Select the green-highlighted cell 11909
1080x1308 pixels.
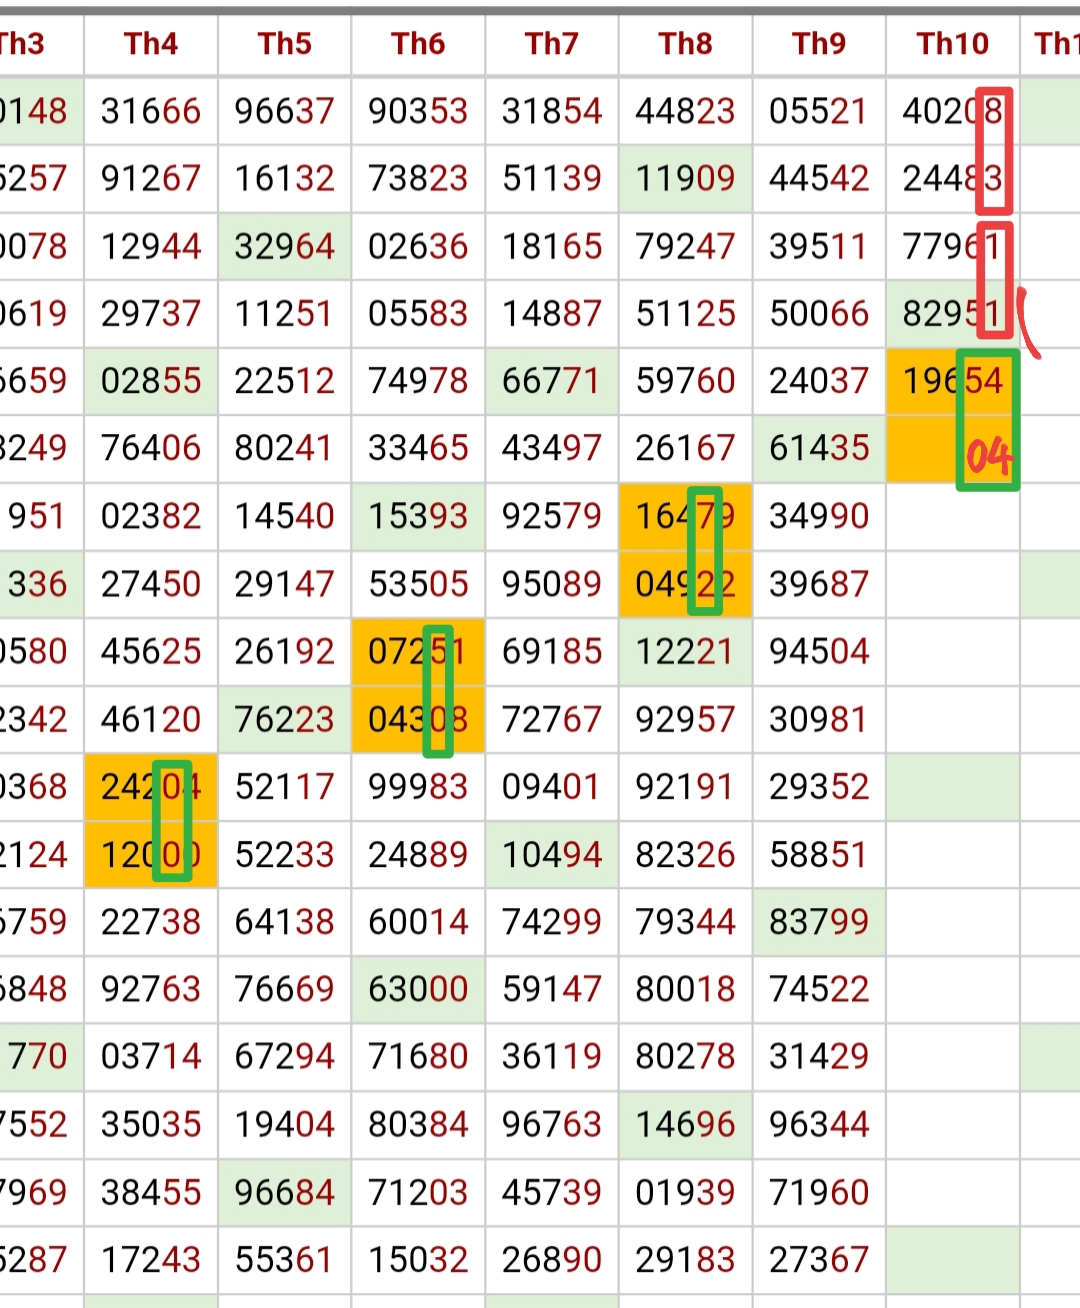686,178
